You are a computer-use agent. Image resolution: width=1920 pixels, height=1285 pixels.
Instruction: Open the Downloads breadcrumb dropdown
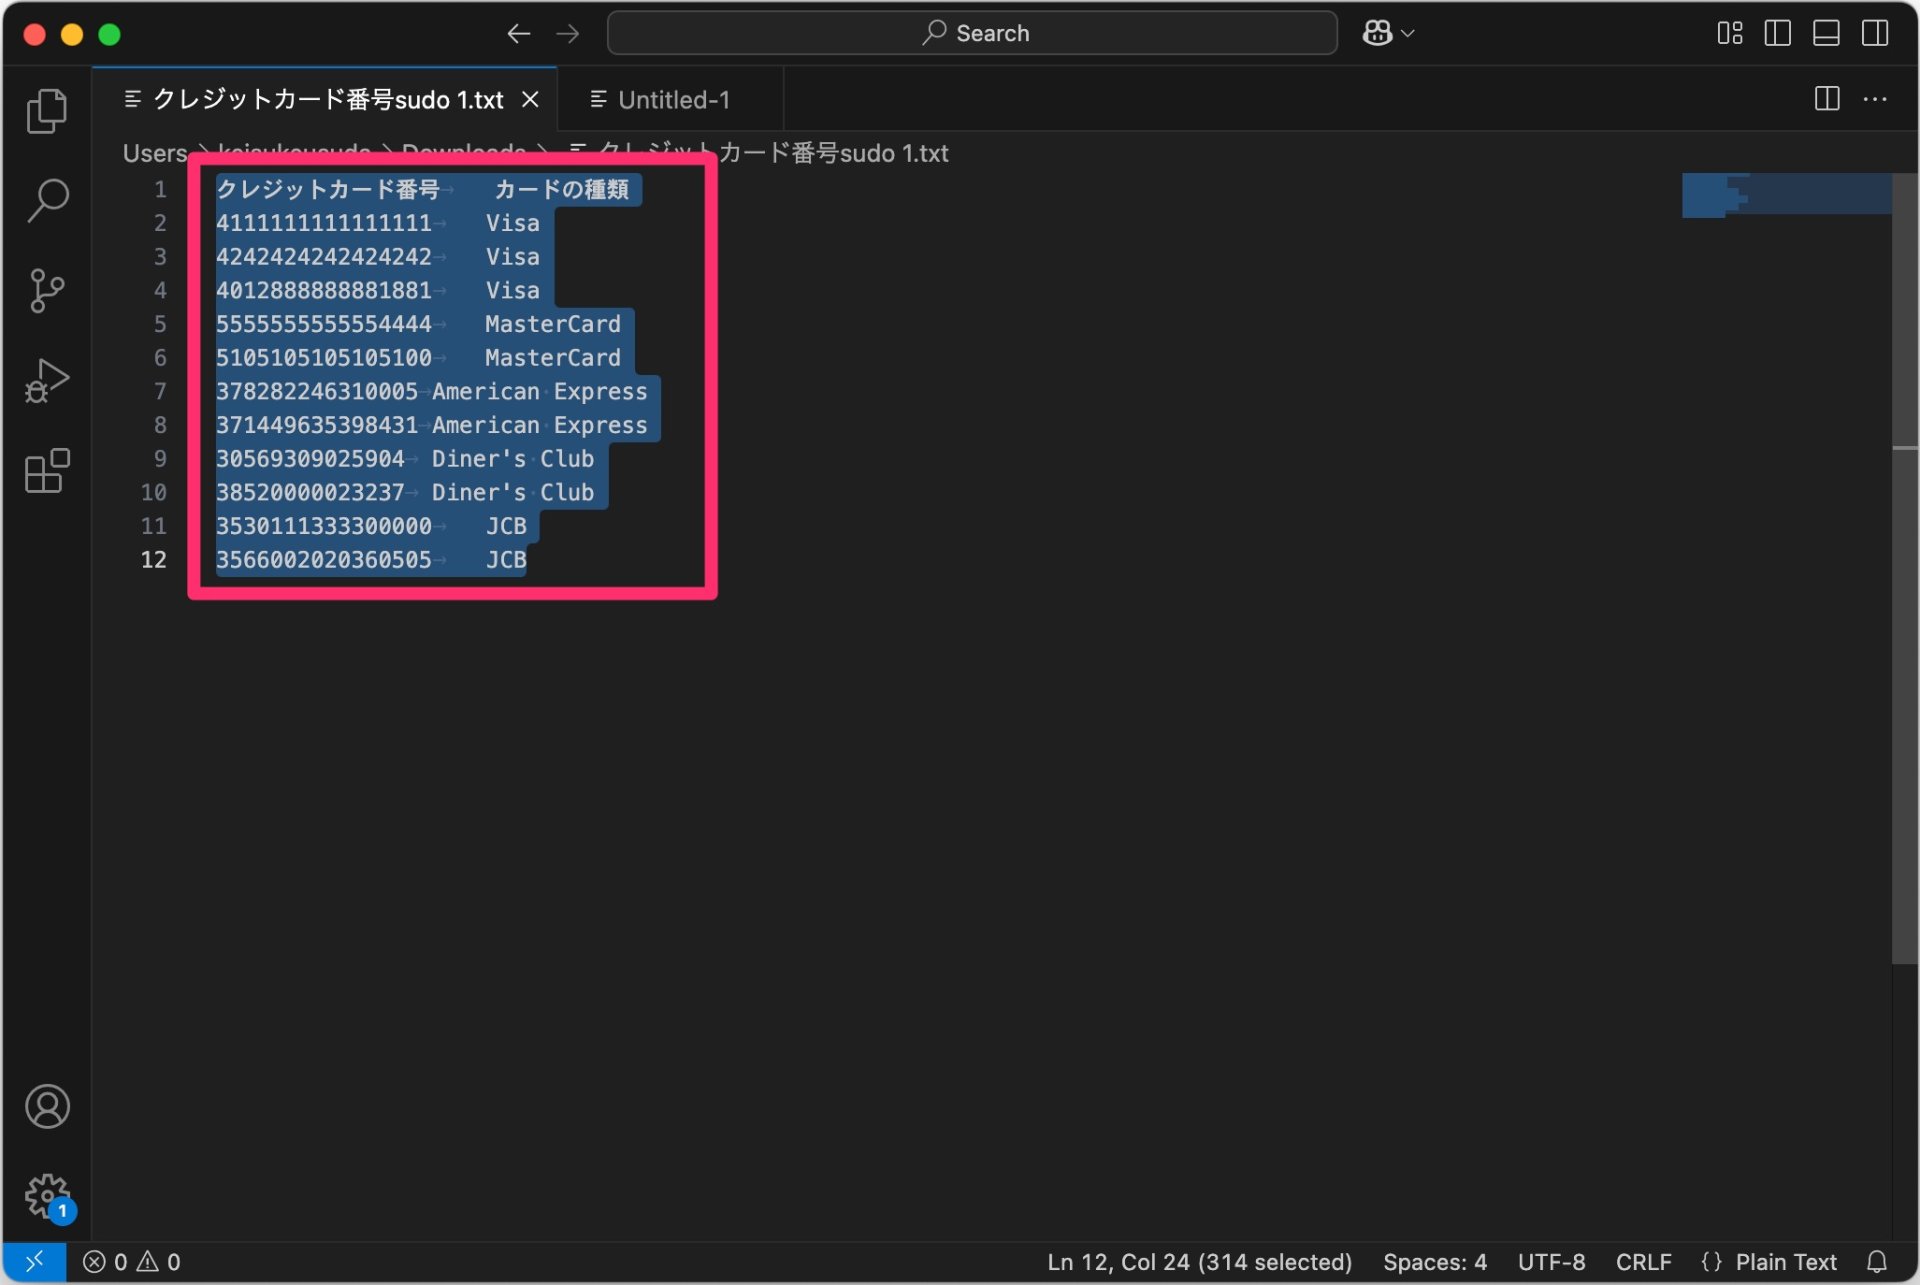pos(463,153)
